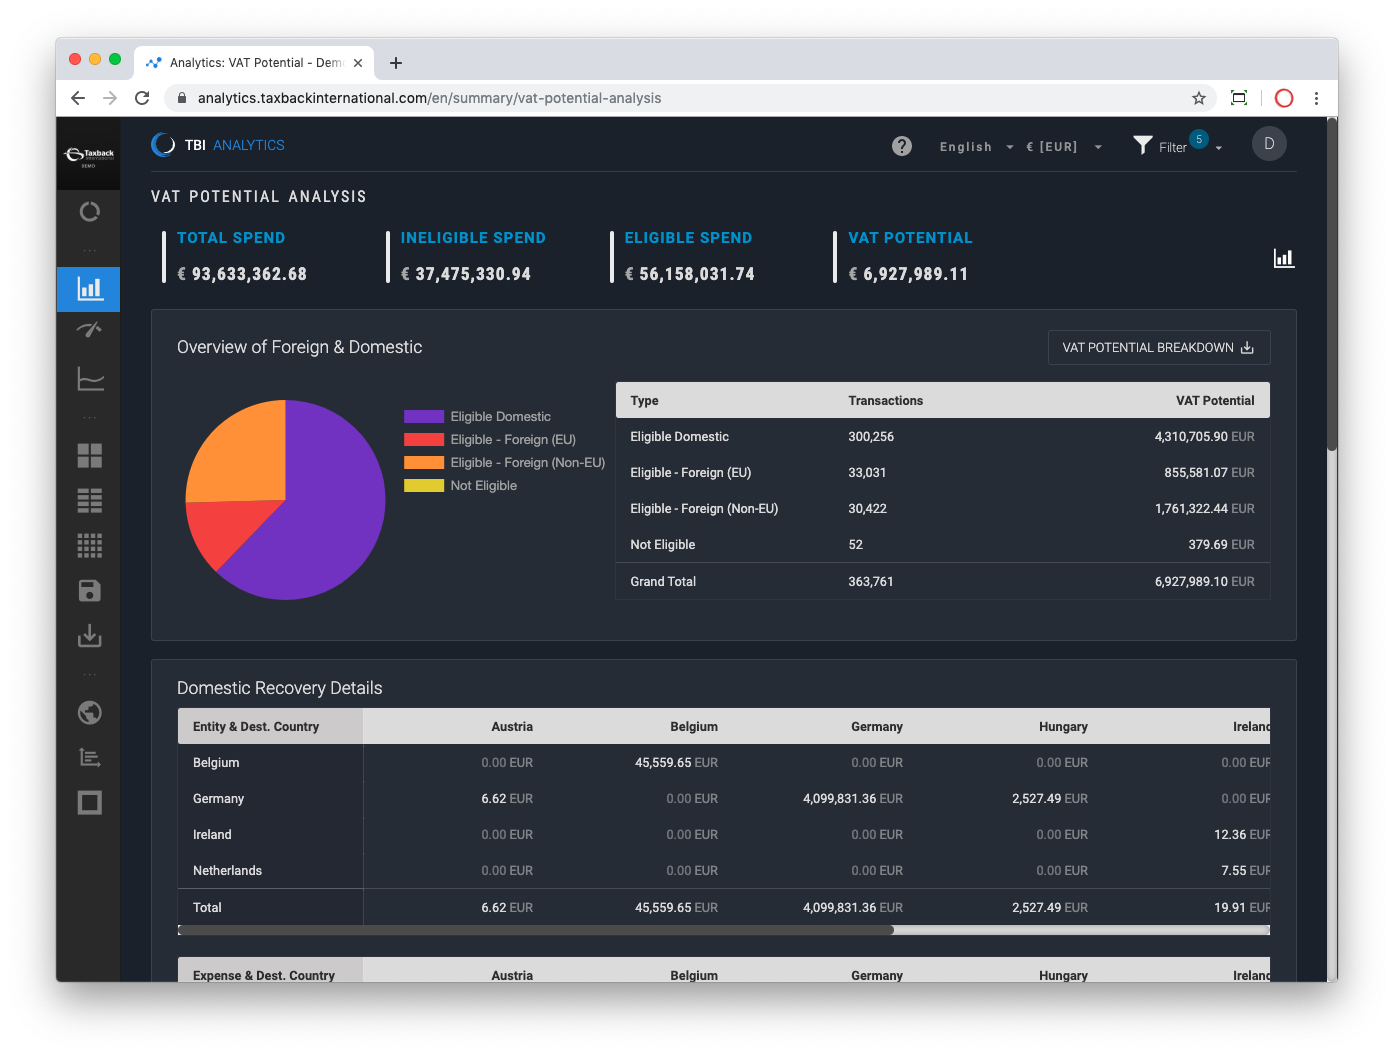
Task: Bookmark page with star icon
Action: click(1199, 98)
